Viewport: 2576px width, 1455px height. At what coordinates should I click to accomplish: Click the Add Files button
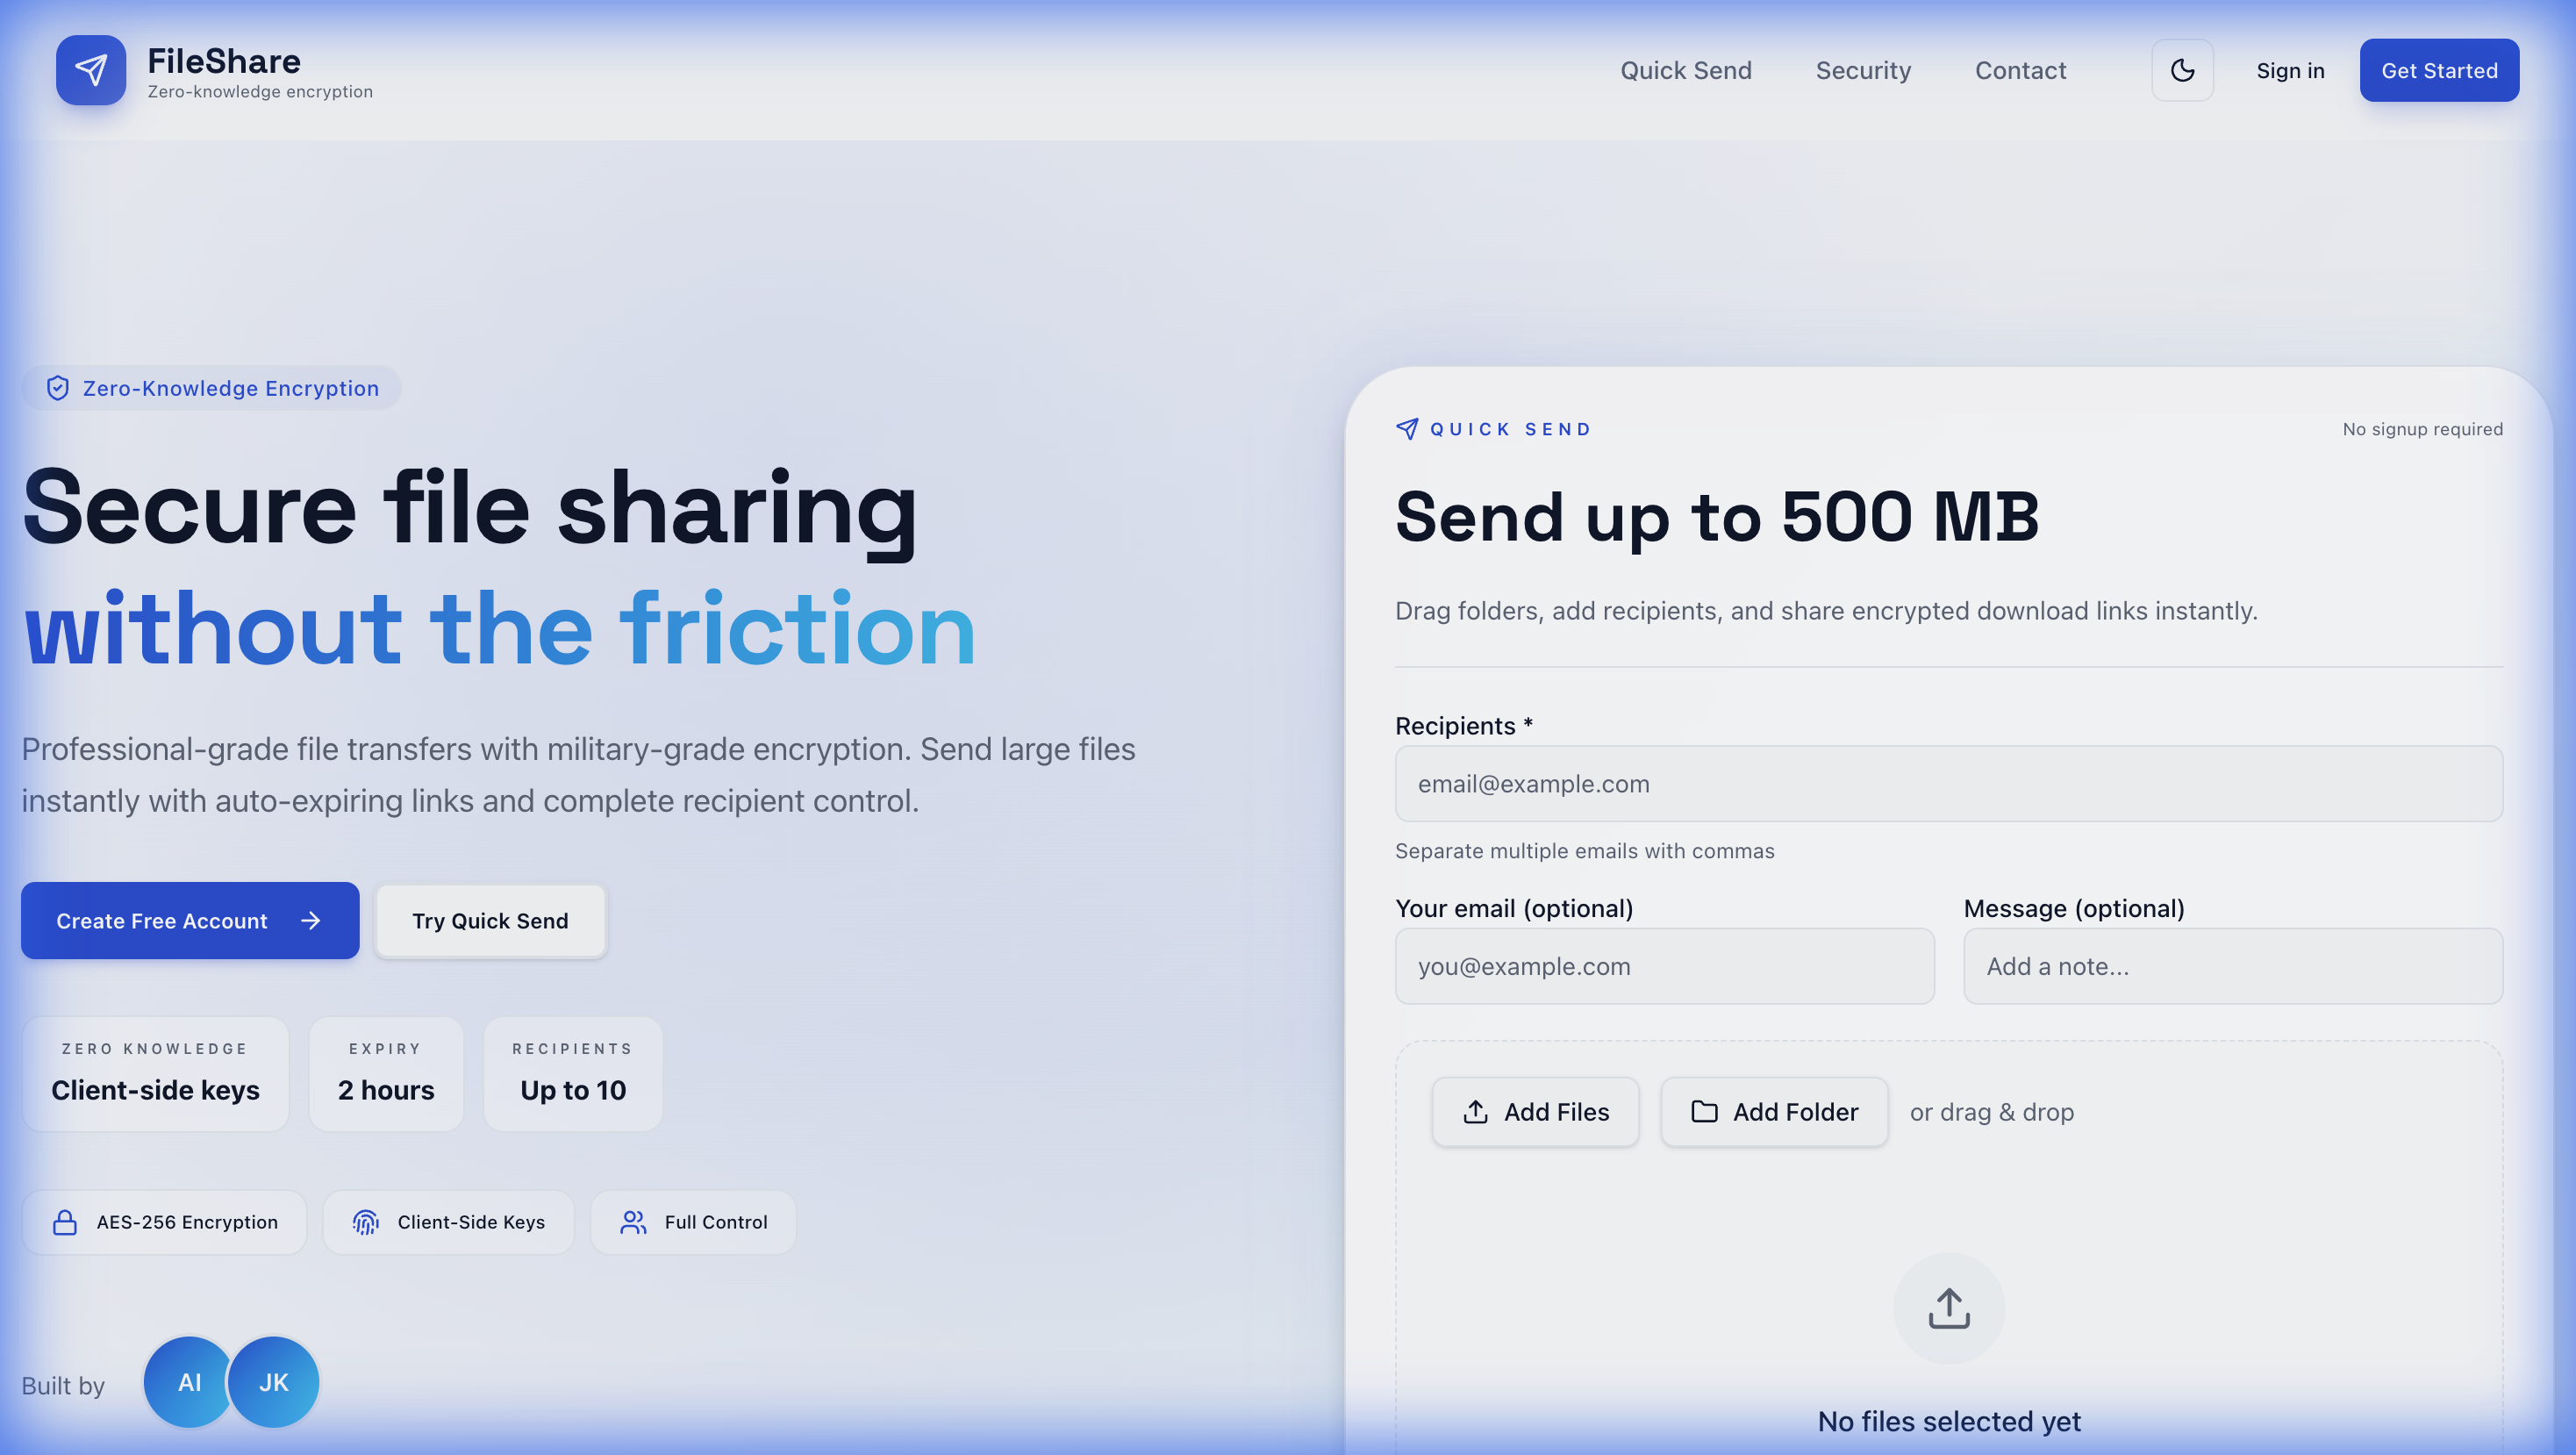coord(1535,1112)
